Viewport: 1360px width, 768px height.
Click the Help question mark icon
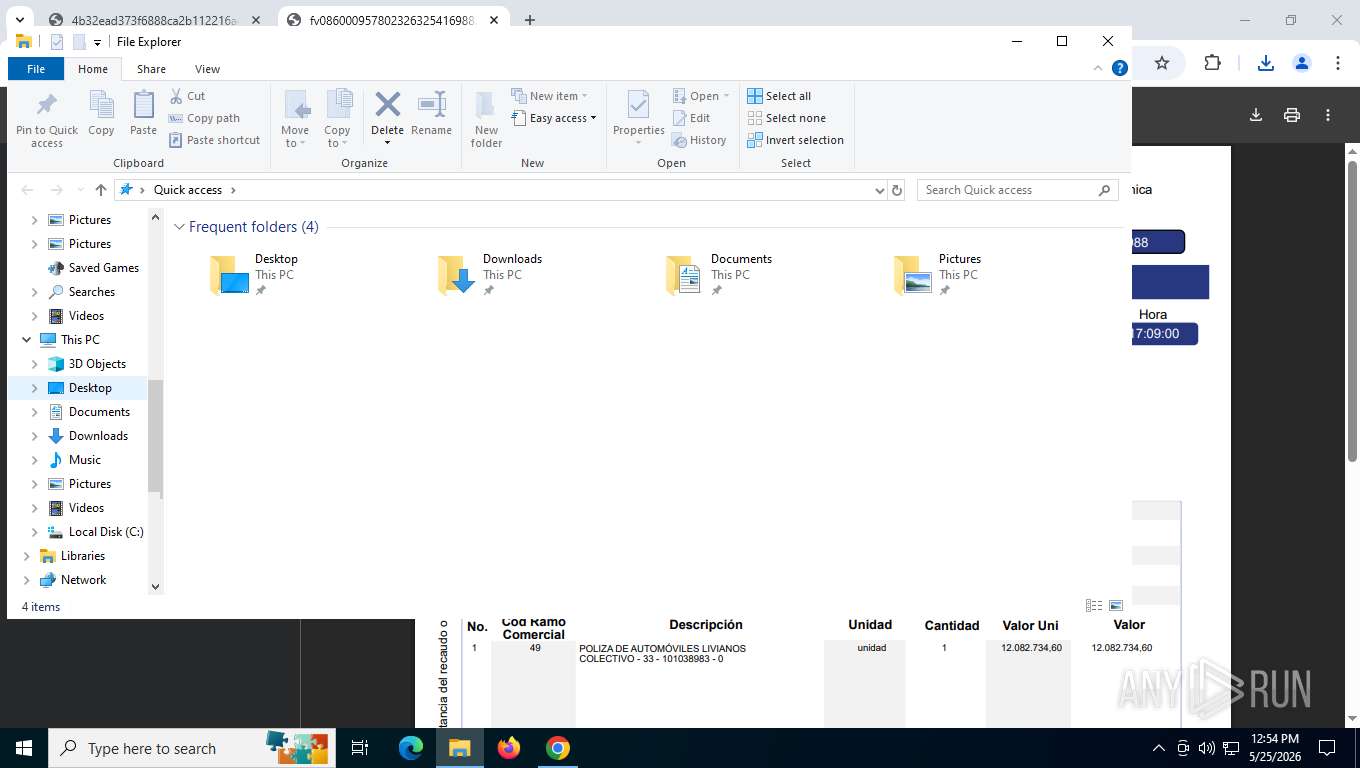(x=1120, y=68)
